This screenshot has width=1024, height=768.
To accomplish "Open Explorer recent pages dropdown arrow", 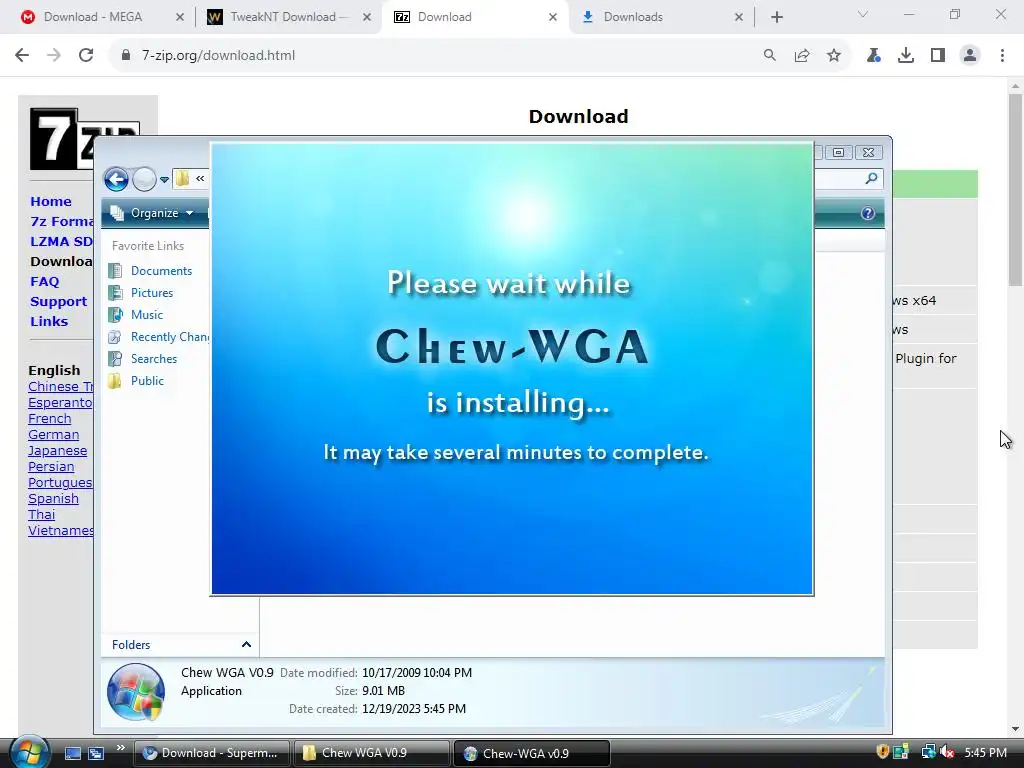I will [165, 180].
